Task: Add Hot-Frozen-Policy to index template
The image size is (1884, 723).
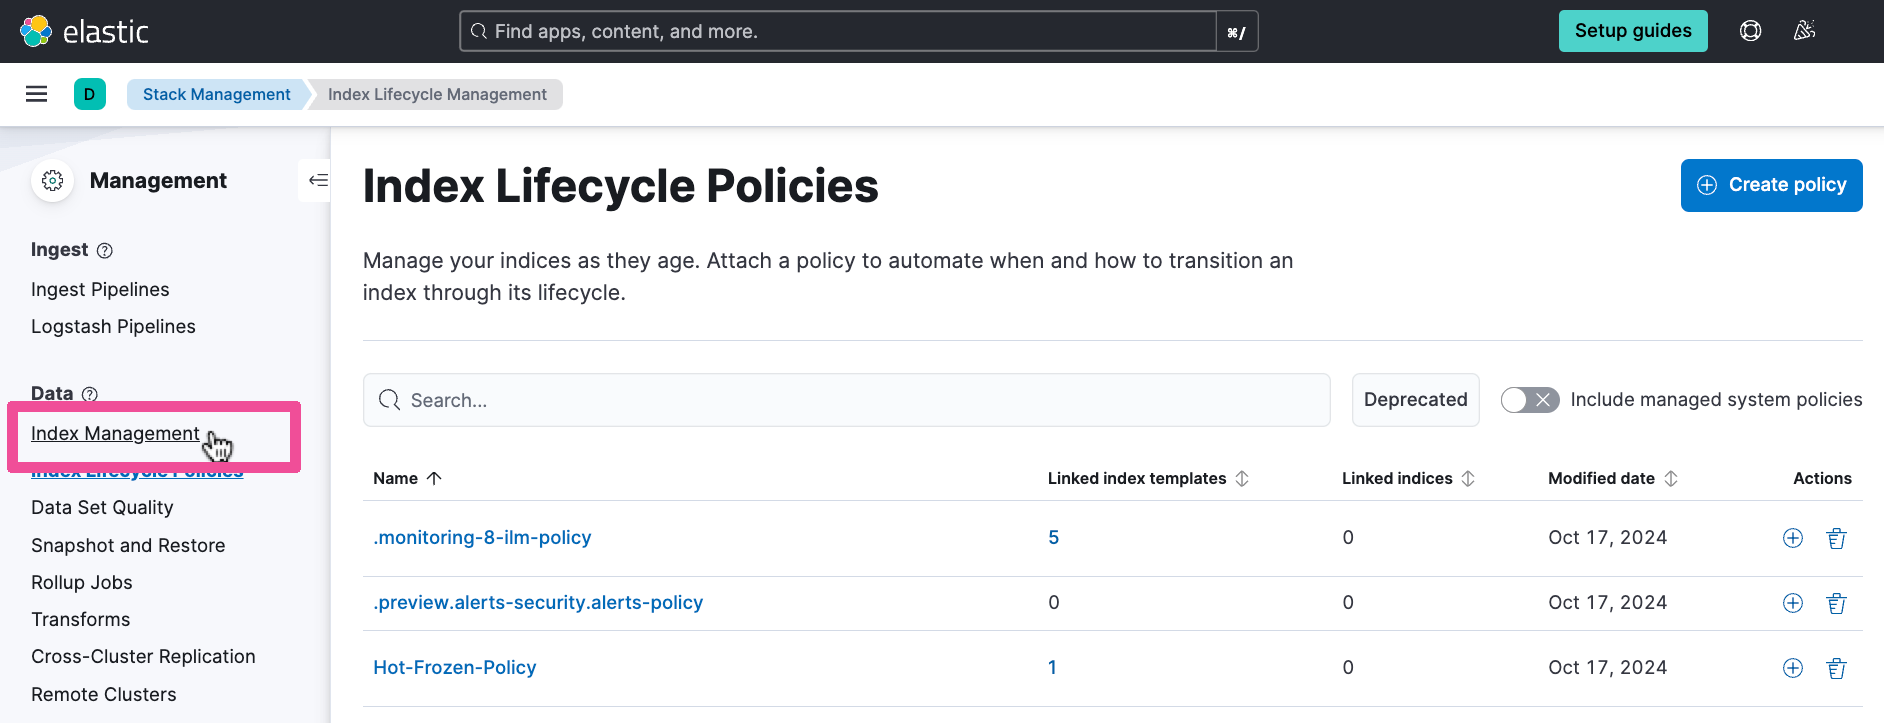Action: tap(1793, 668)
